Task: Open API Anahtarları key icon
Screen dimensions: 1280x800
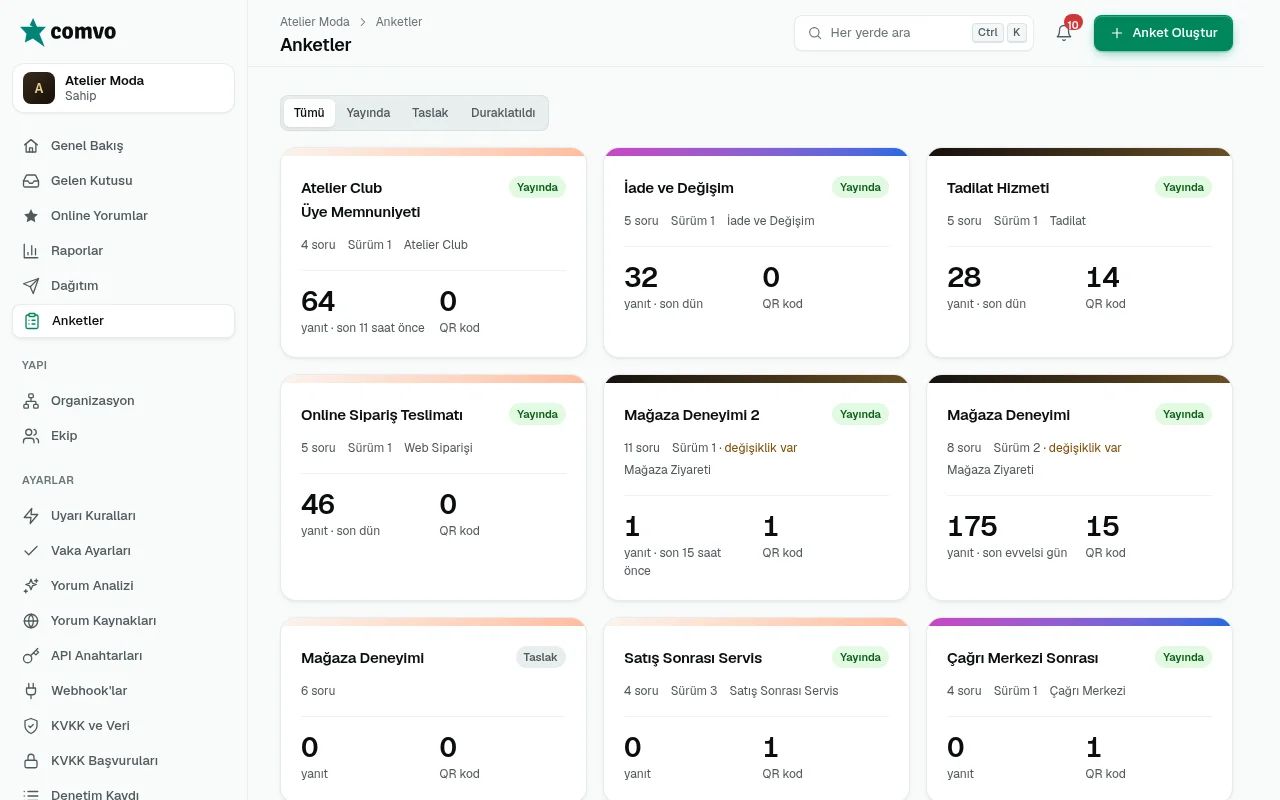Action: tap(31, 656)
